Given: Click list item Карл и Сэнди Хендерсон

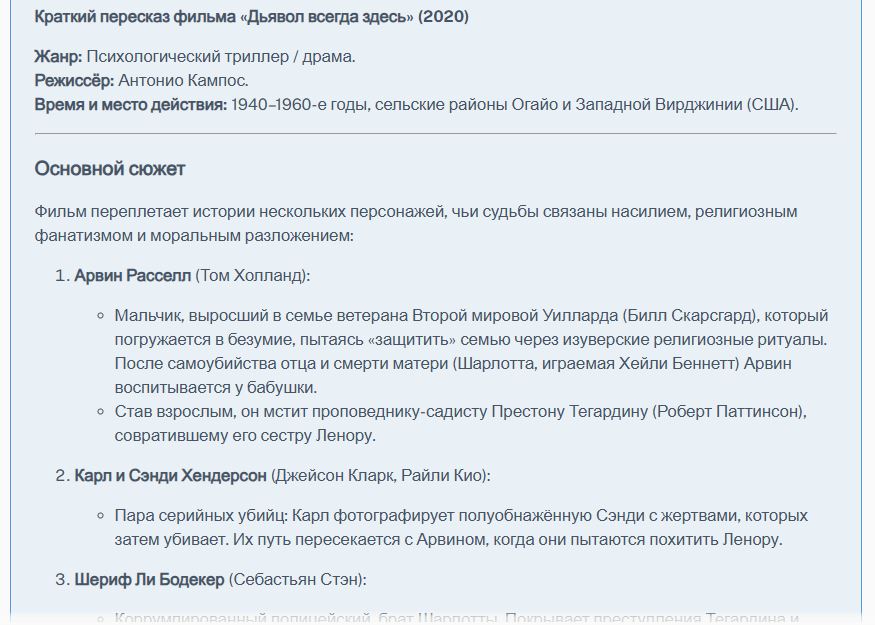Looking at the screenshot, I should click(171, 476).
